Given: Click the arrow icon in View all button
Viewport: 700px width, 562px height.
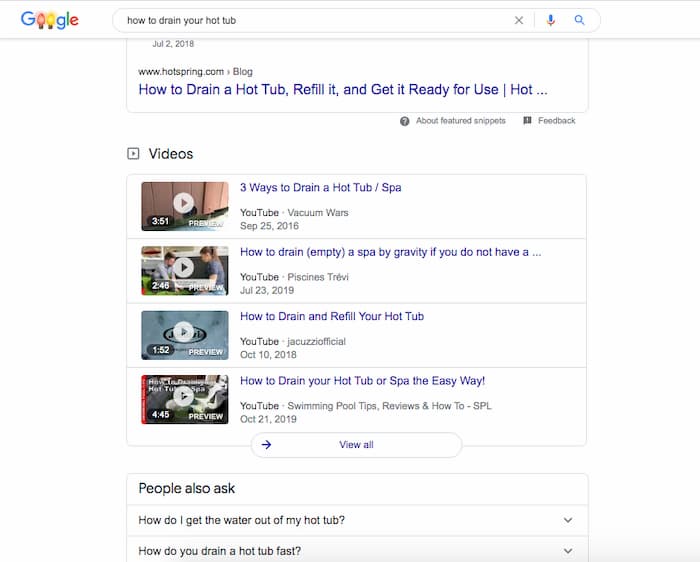Looking at the screenshot, I should point(267,445).
